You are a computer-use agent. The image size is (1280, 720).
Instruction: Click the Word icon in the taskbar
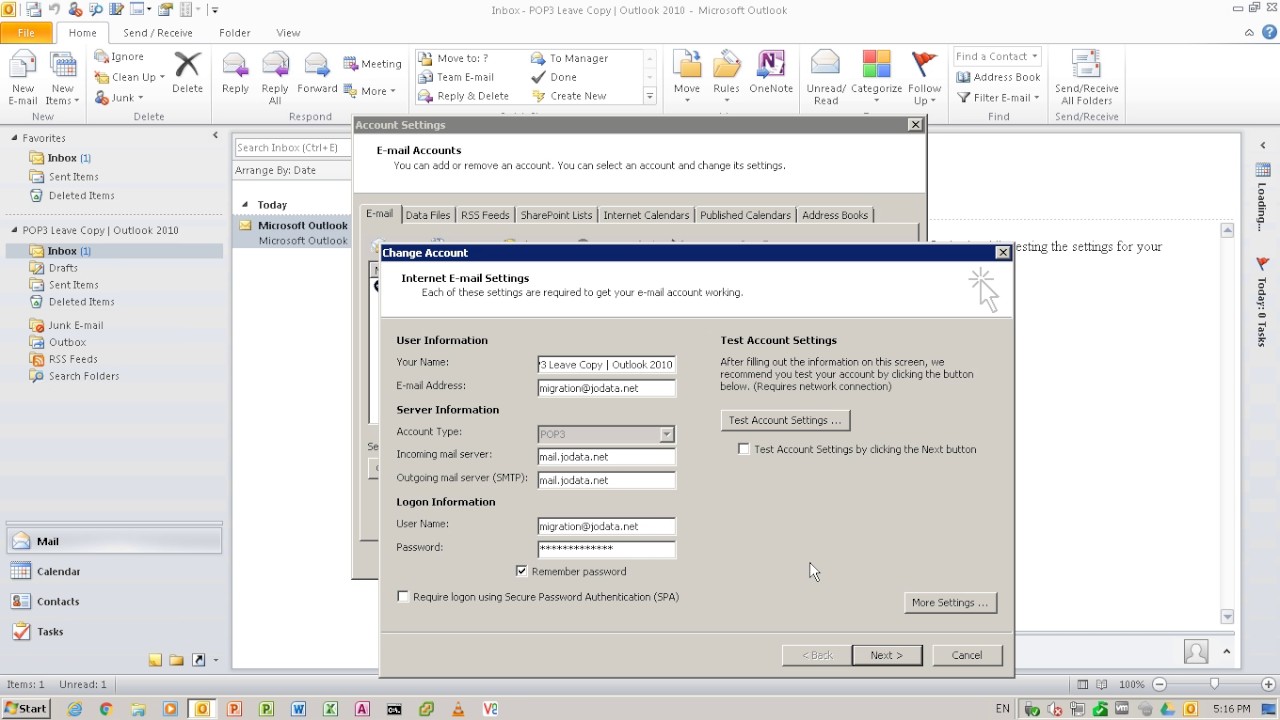coord(298,709)
